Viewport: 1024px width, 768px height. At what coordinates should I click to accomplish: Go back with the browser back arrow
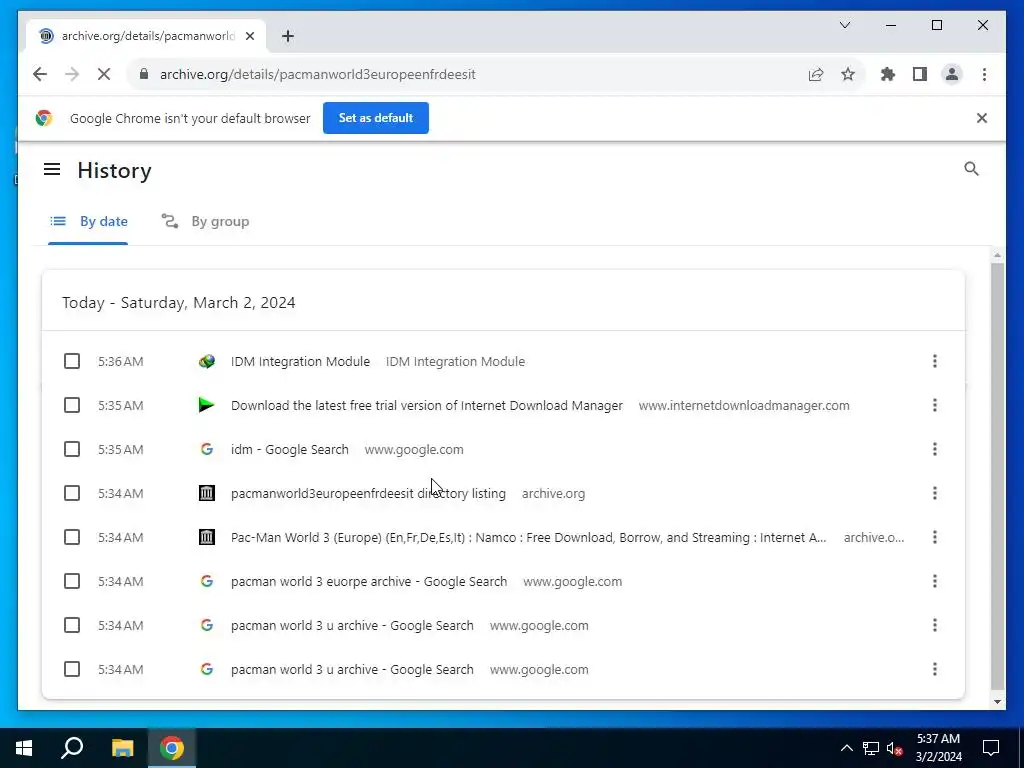click(40, 74)
